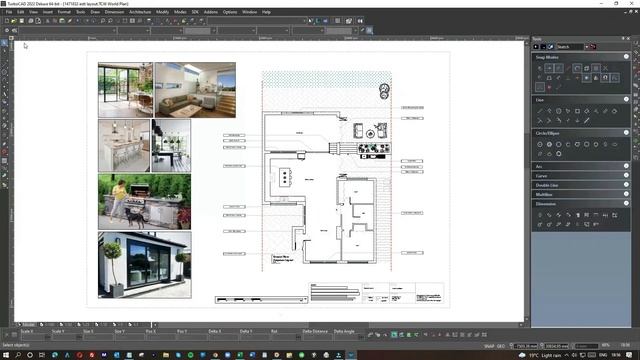Click the Zoom In magnifier icon
The height and width of the screenshot is (360, 640).
coord(103,21)
